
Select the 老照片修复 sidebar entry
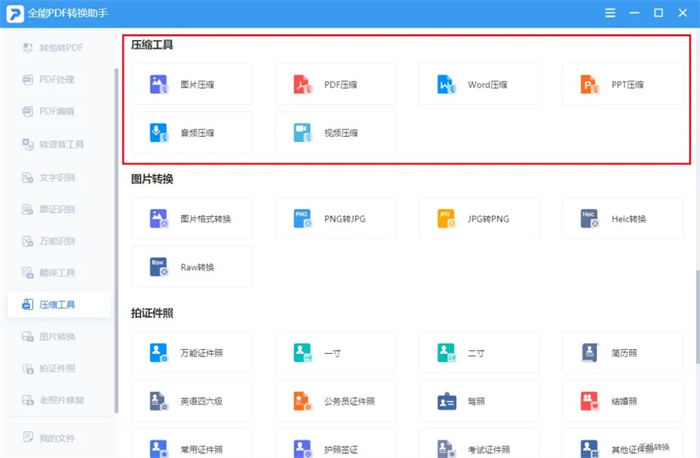tap(60, 401)
